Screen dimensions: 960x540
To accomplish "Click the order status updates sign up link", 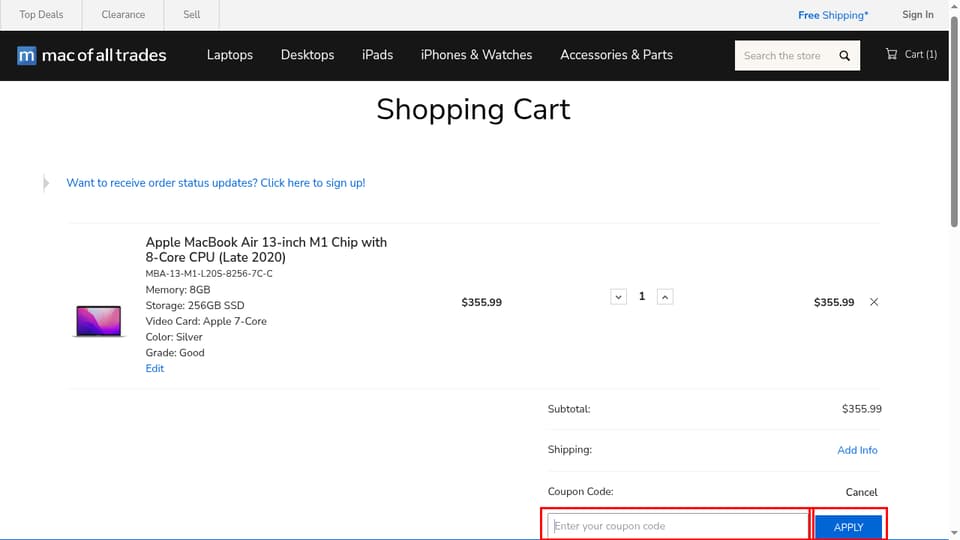I will tap(216, 183).
